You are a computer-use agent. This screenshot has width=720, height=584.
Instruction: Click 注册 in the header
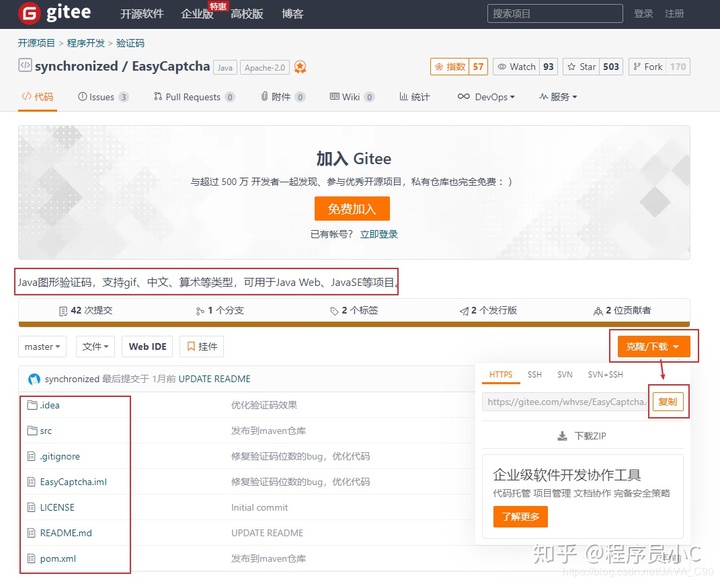coord(675,14)
